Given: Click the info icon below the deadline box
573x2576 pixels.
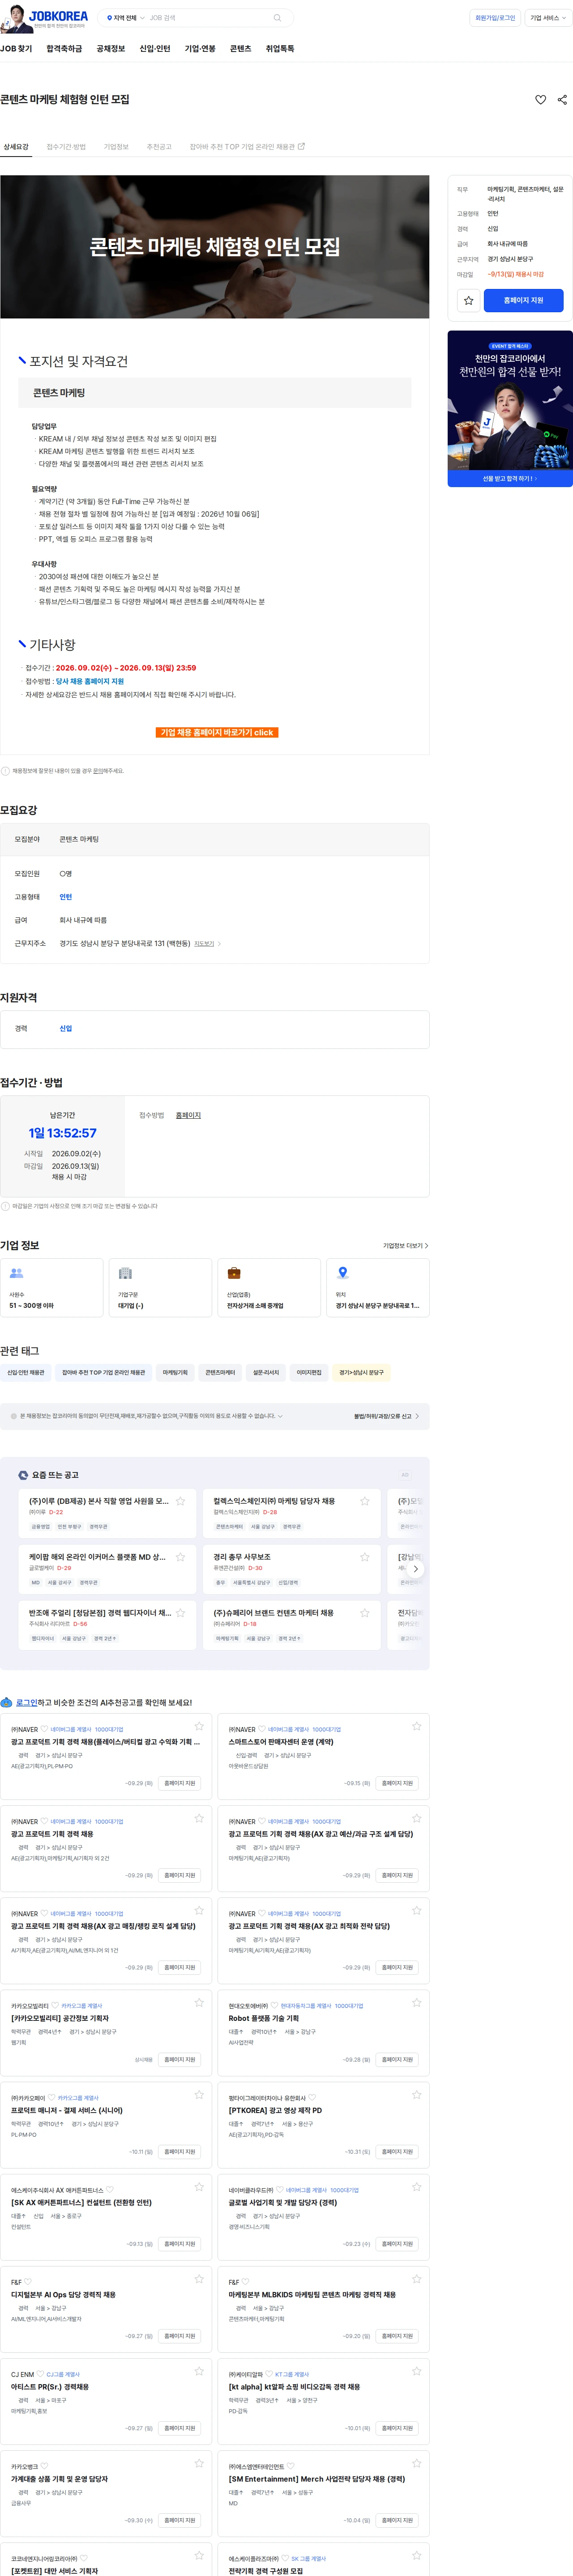Looking at the screenshot, I should tap(5, 1206).
